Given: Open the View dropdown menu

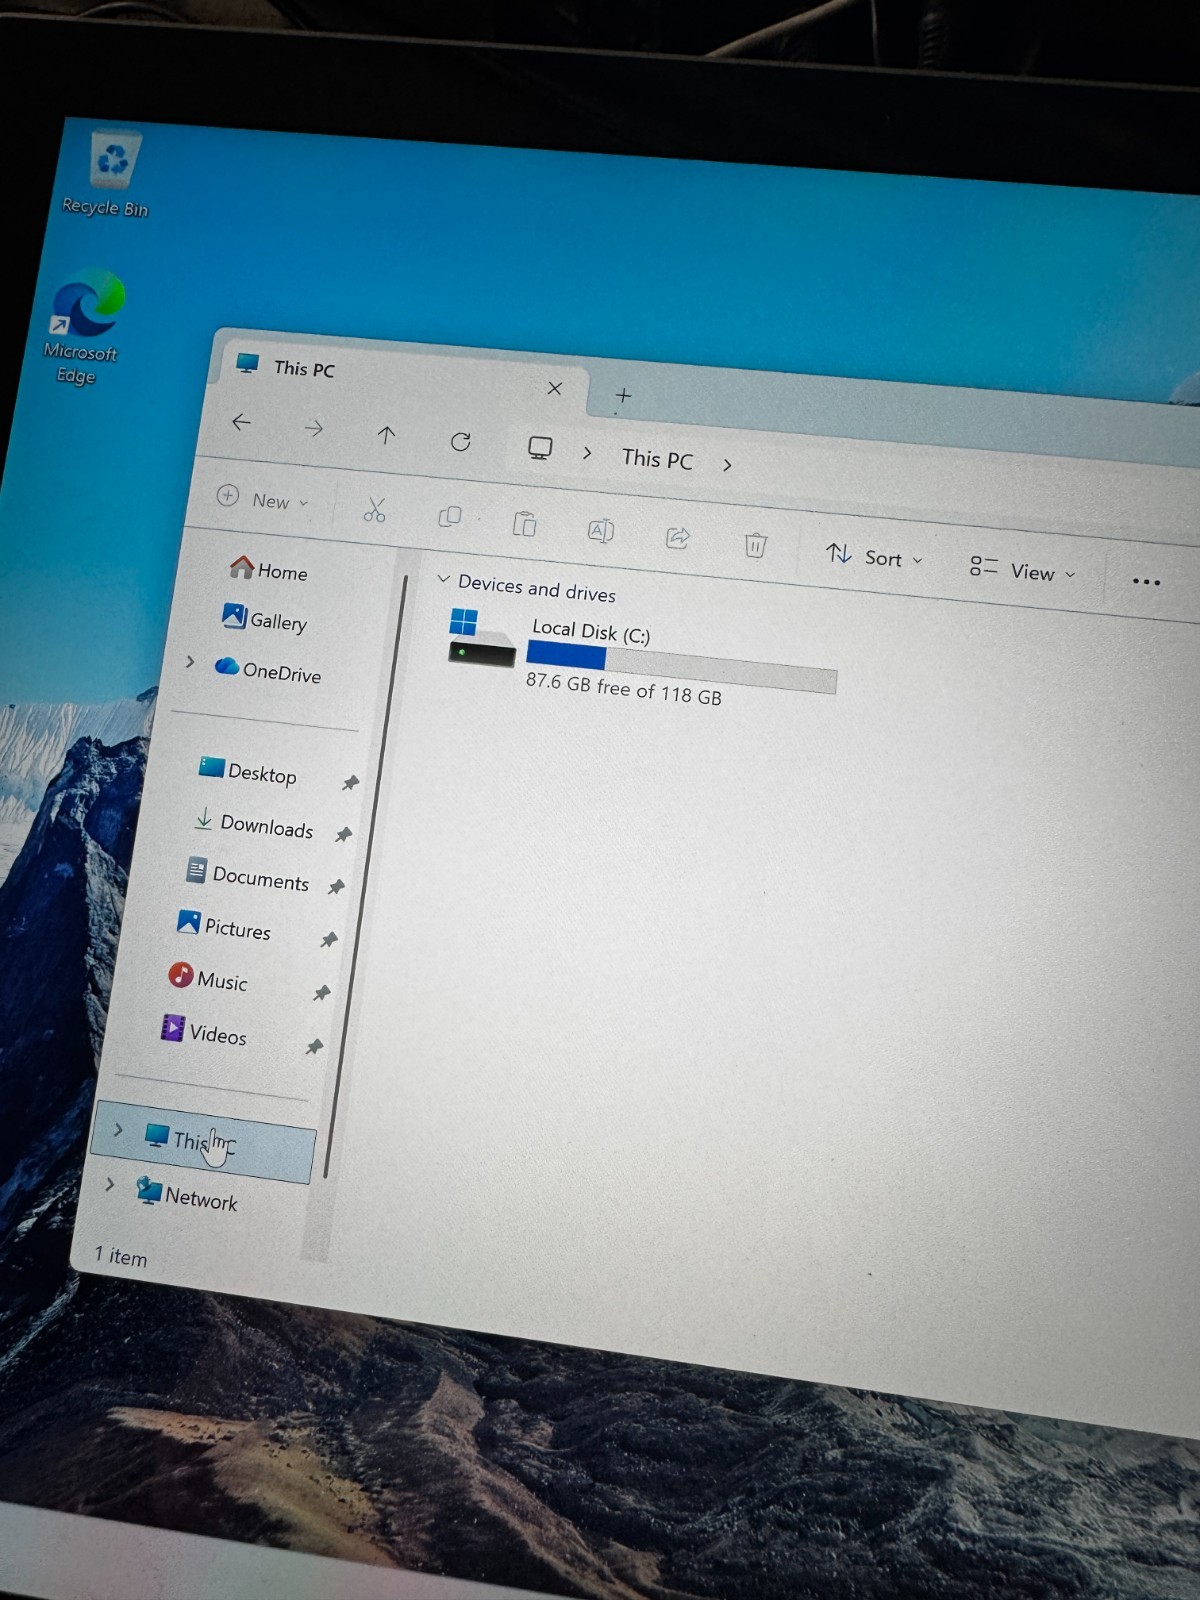Looking at the screenshot, I should pos(1022,571).
